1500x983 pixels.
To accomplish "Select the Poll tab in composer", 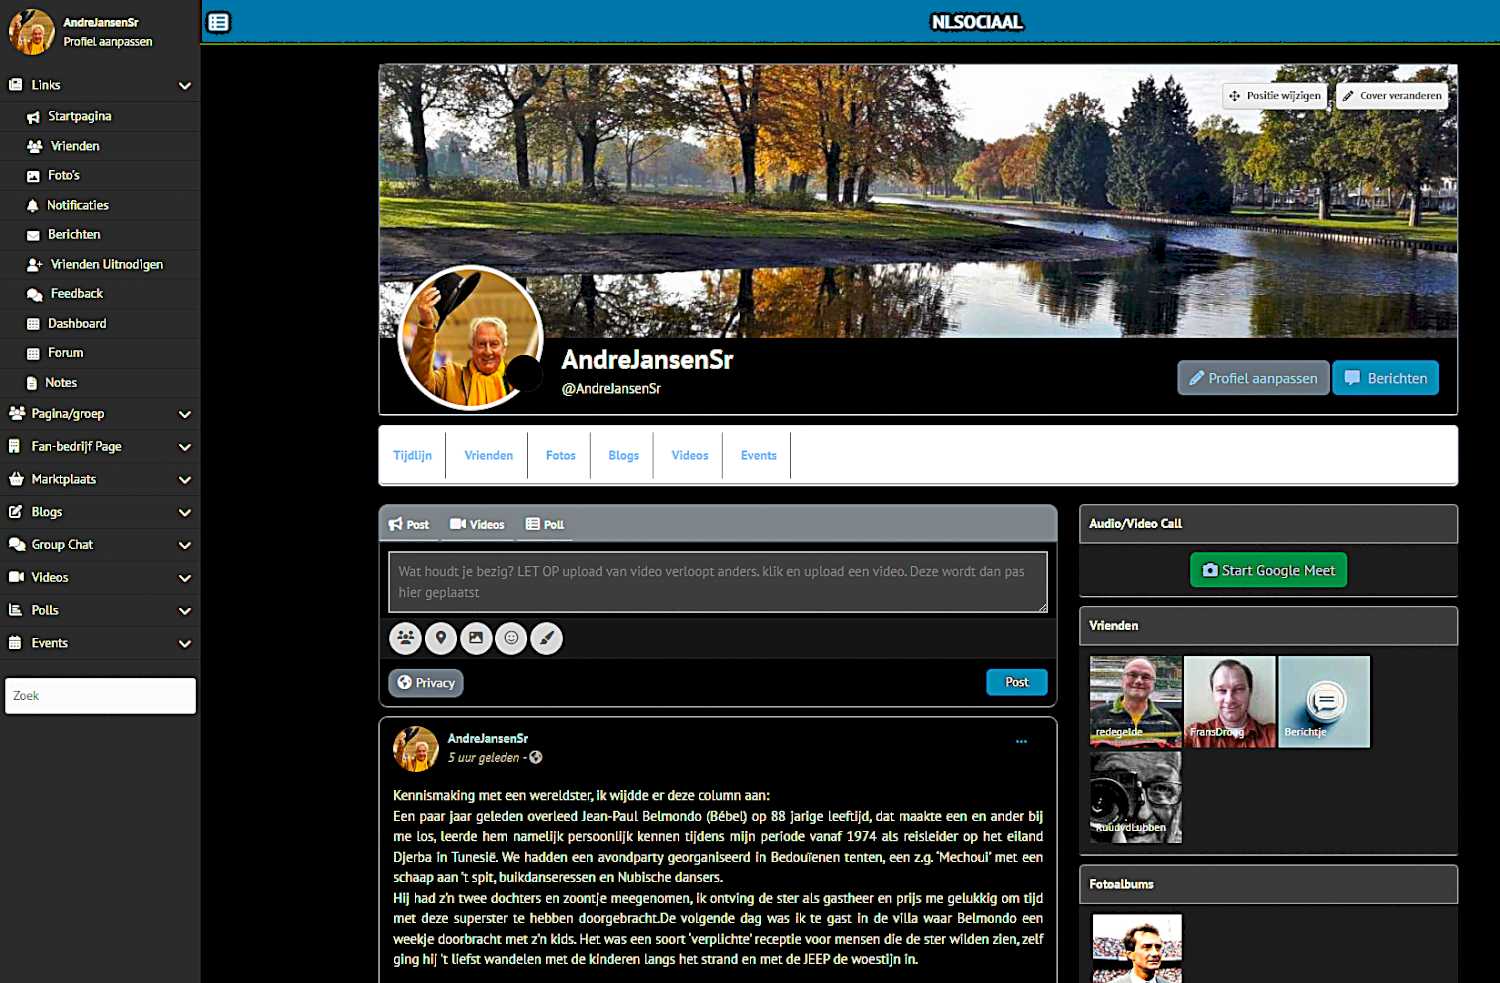I will click(545, 525).
